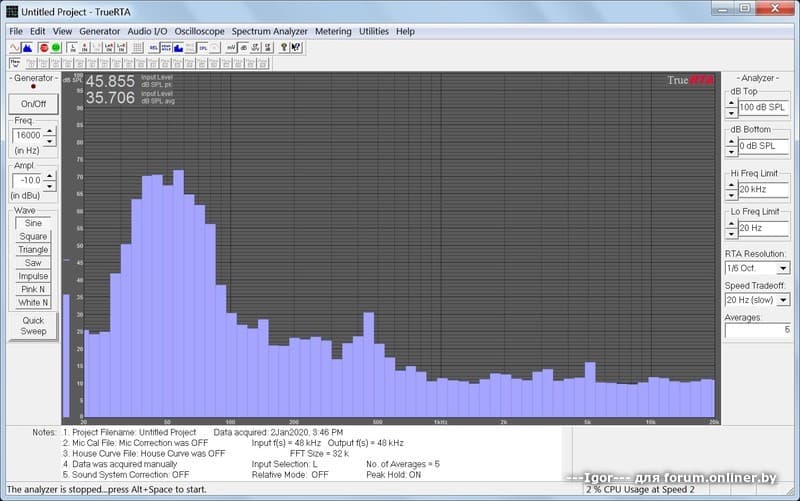800x501 pixels.
Task: Select the Sine wave type
Action: click(33, 224)
